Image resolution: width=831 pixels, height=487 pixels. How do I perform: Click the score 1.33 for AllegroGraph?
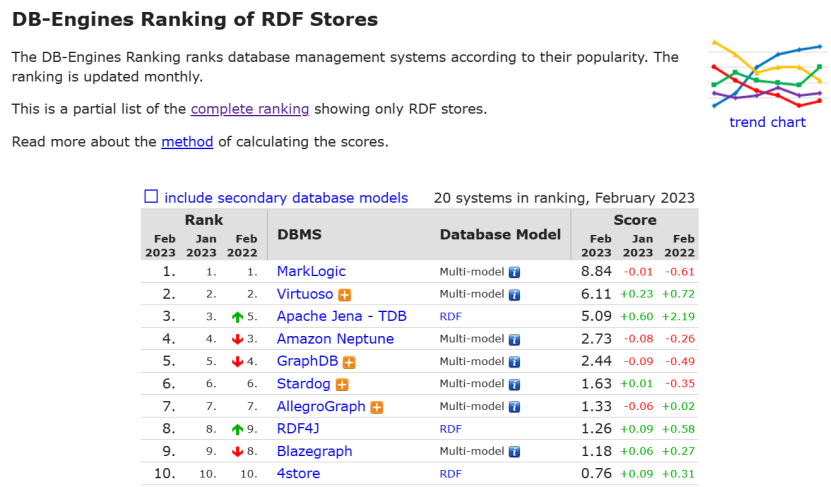596,406
